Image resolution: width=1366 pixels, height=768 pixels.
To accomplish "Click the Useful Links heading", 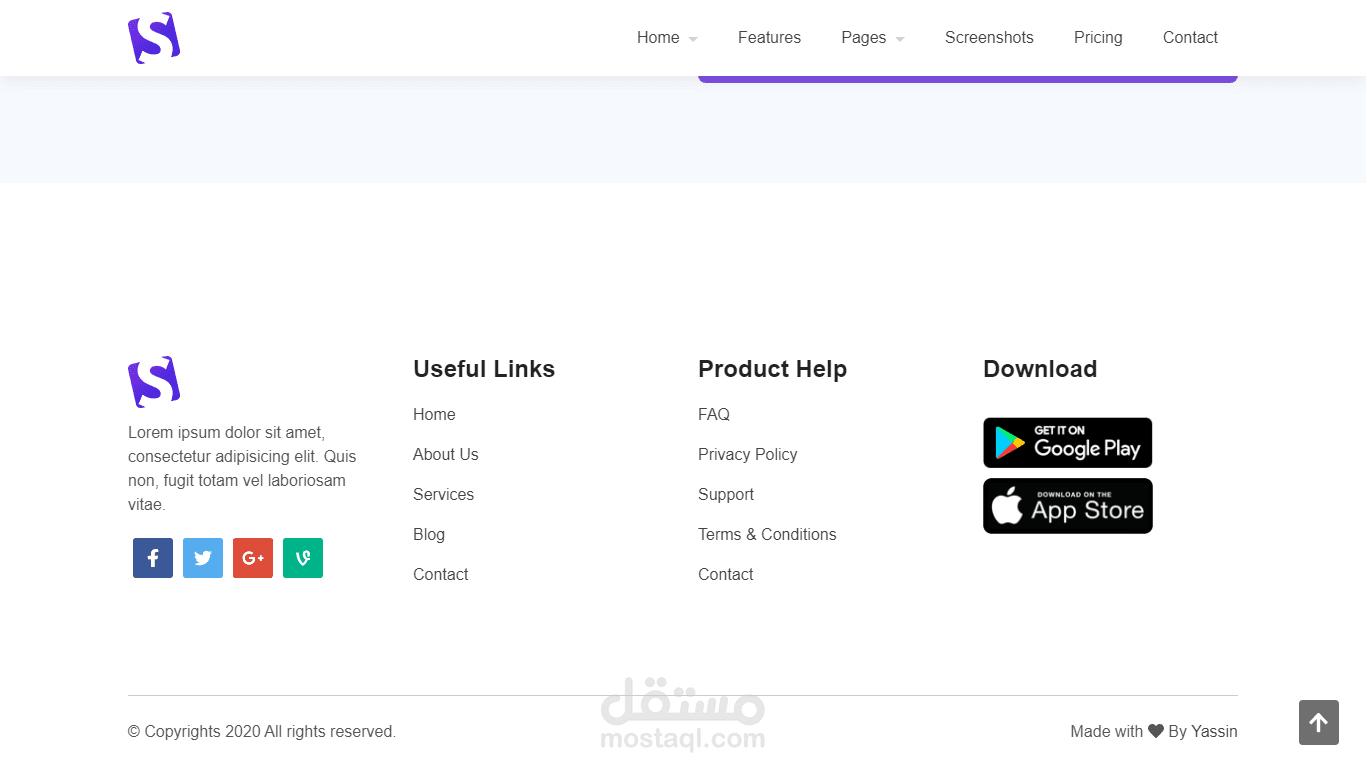I will coord(484,369).
